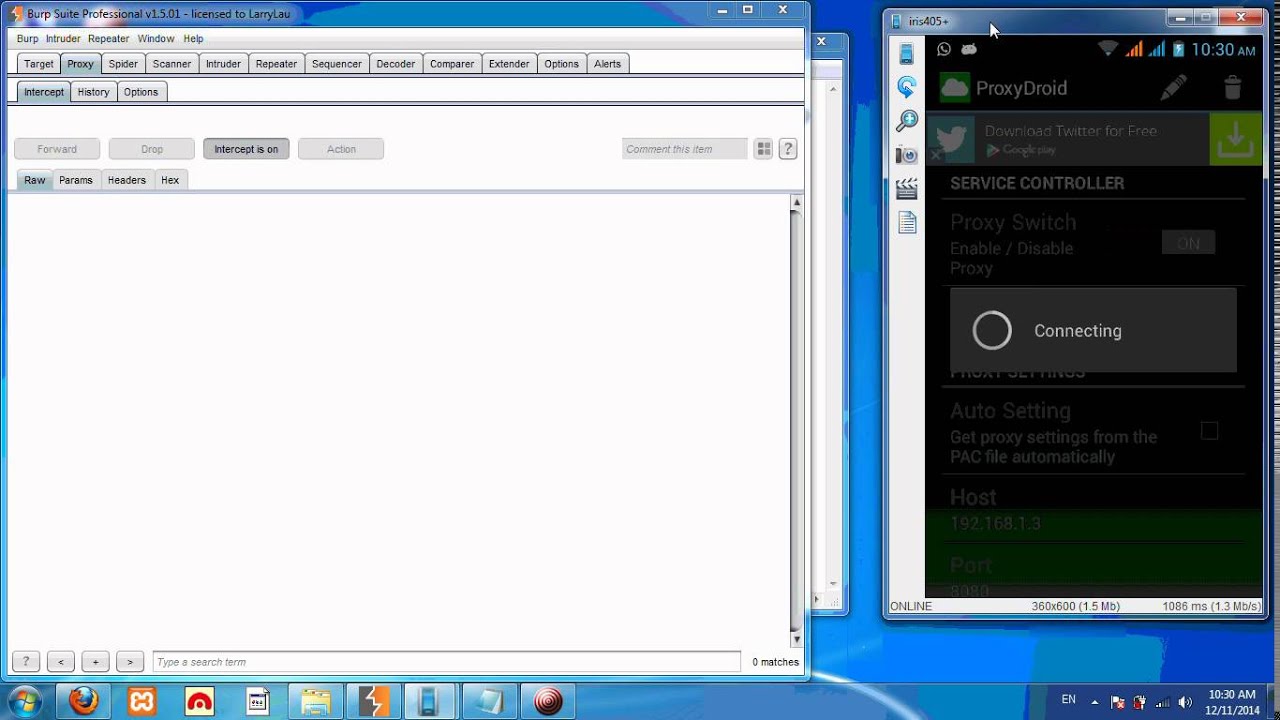
Task: Open the Proxy Options sub-tab
Action: [x=141, y=92]
